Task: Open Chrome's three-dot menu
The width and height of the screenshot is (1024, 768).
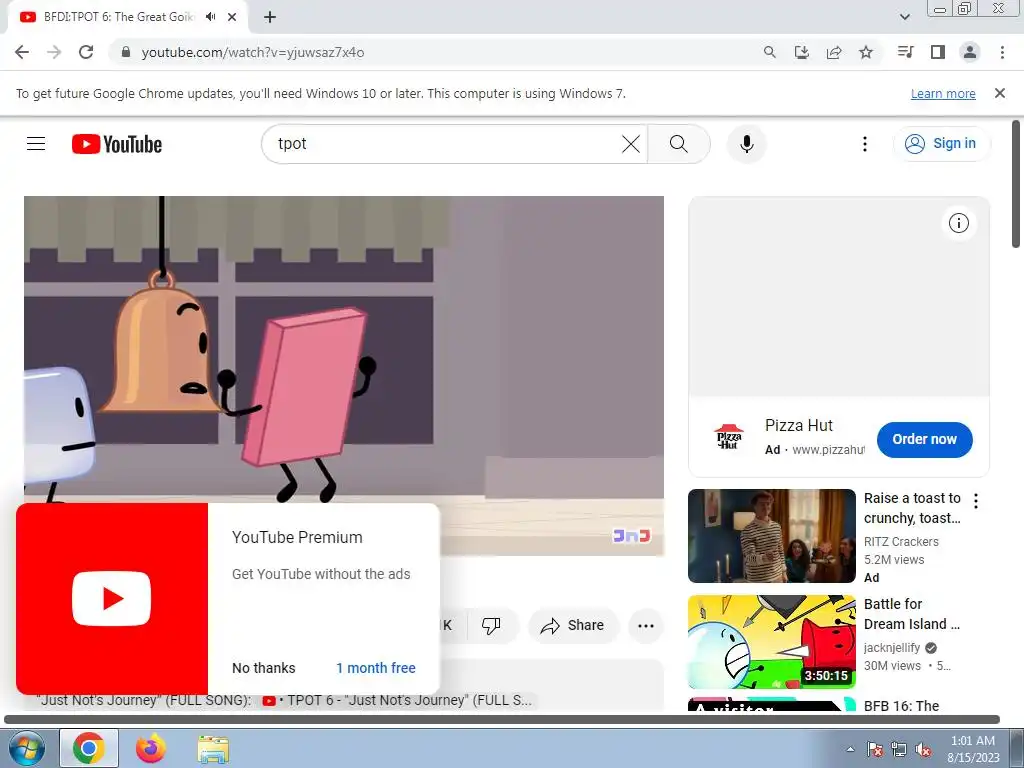Action: pos(1002,52)
